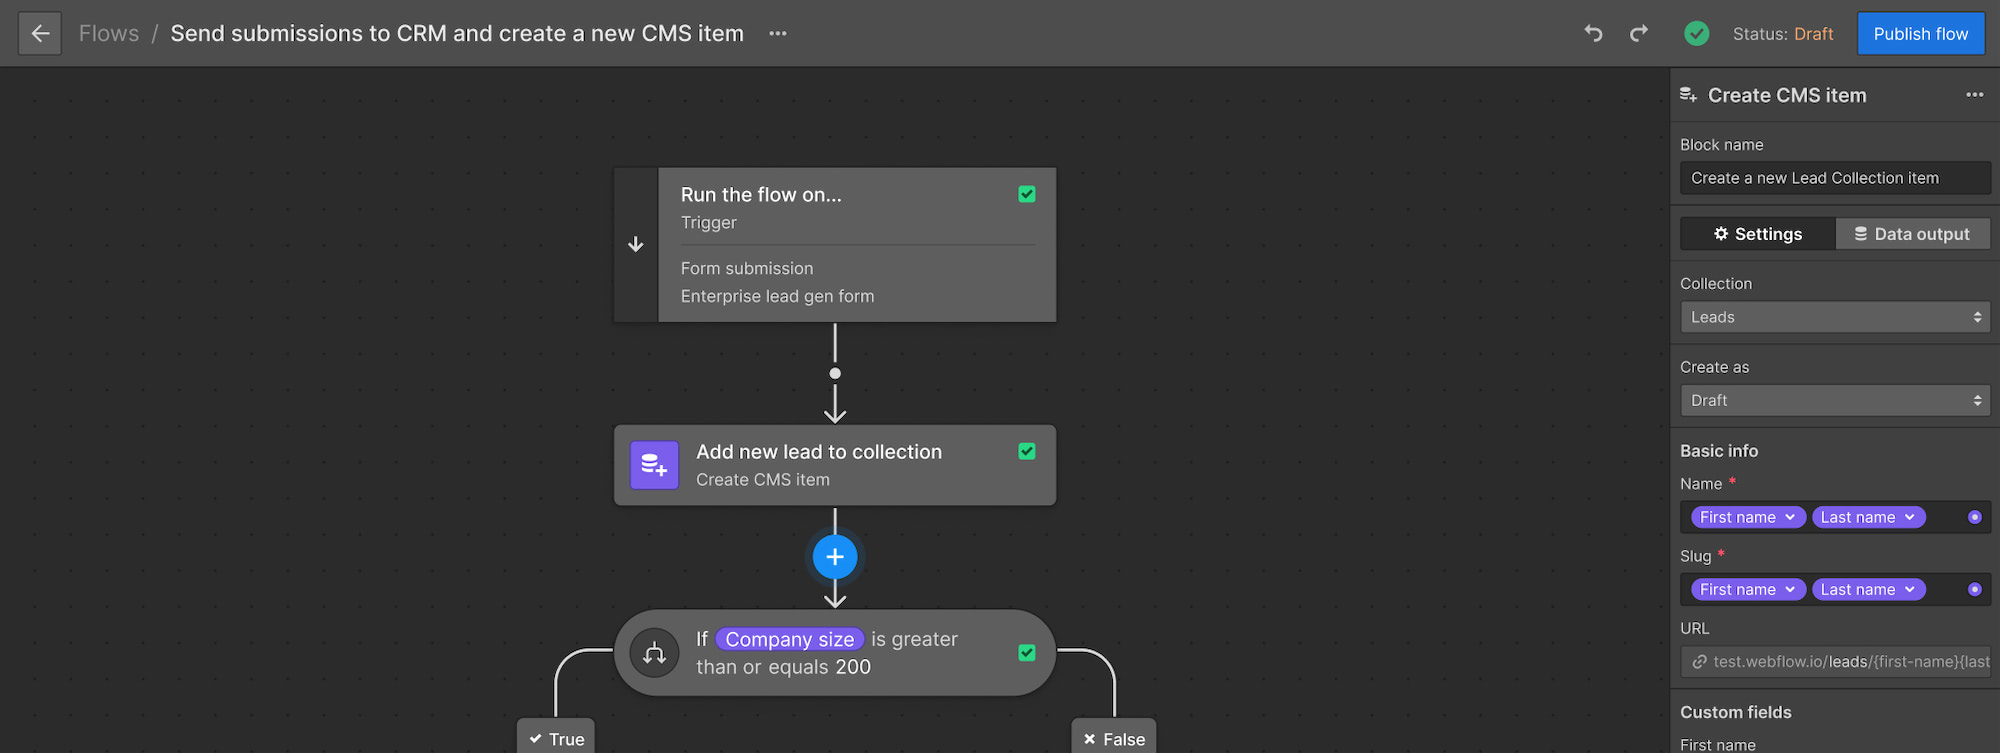Open the Collection Leads dropdown
This screenshot has height=753, width=2000.
tap(1834, 317)
